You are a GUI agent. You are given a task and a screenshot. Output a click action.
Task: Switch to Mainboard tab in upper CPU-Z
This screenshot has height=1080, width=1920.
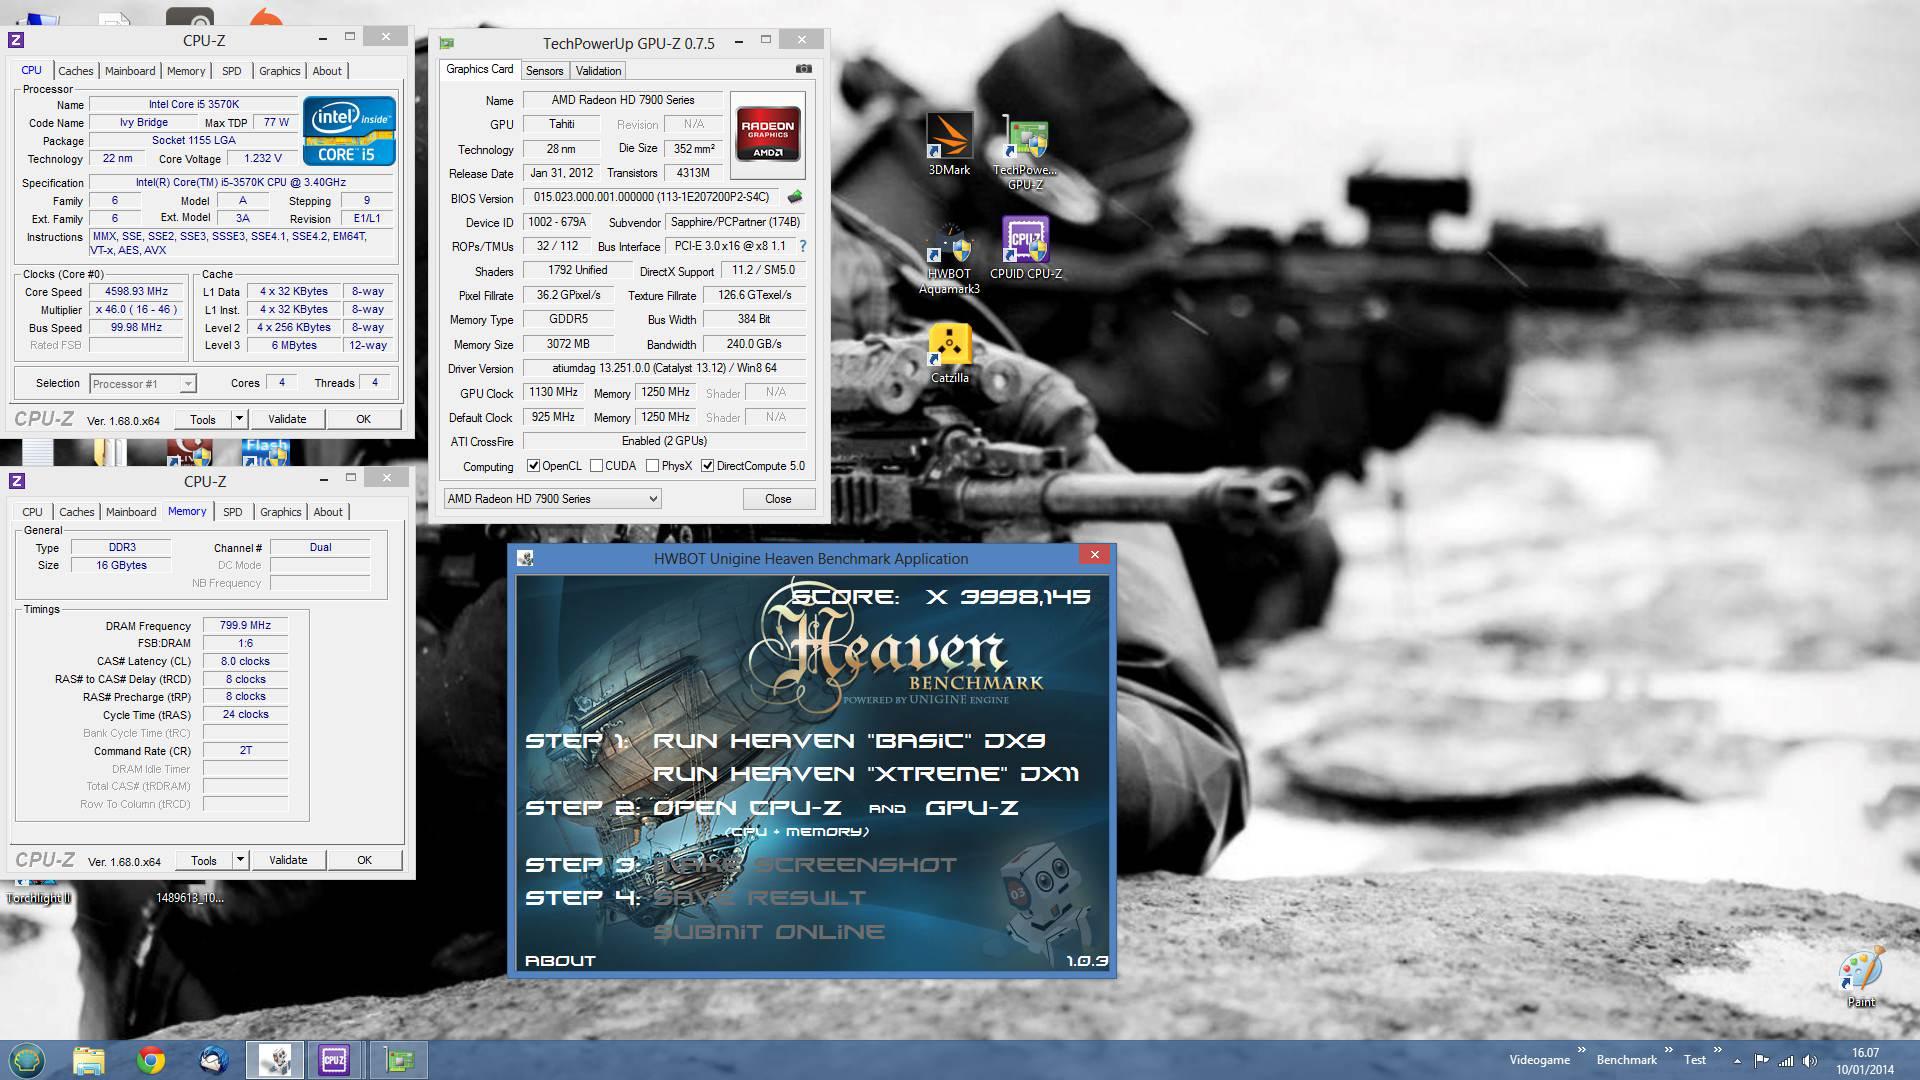pos(130,71)
